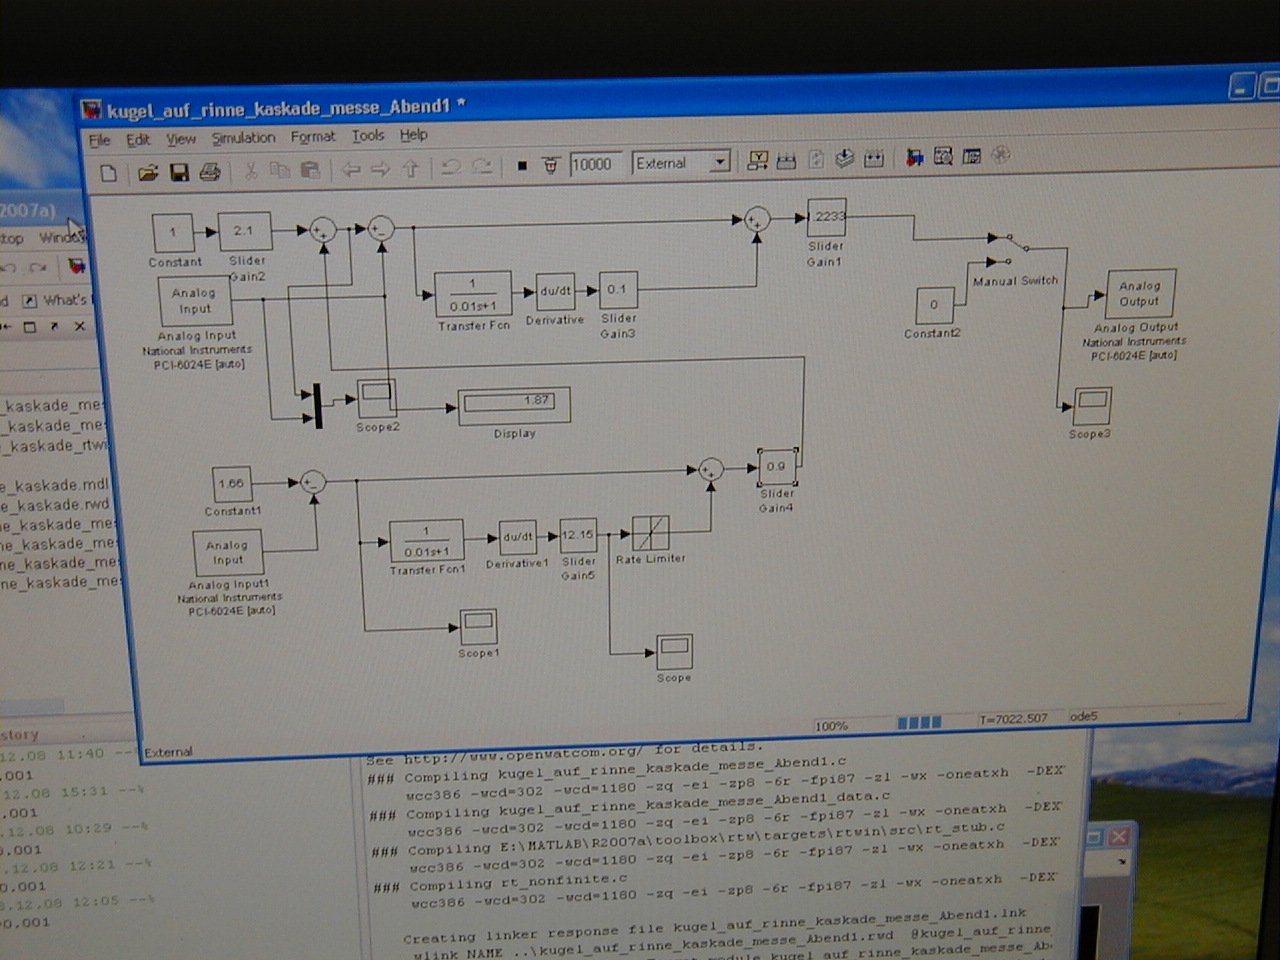This screenshot has width=1280, height=960.
Task: Click the New model icon
Action: click(x=109, y=173)
